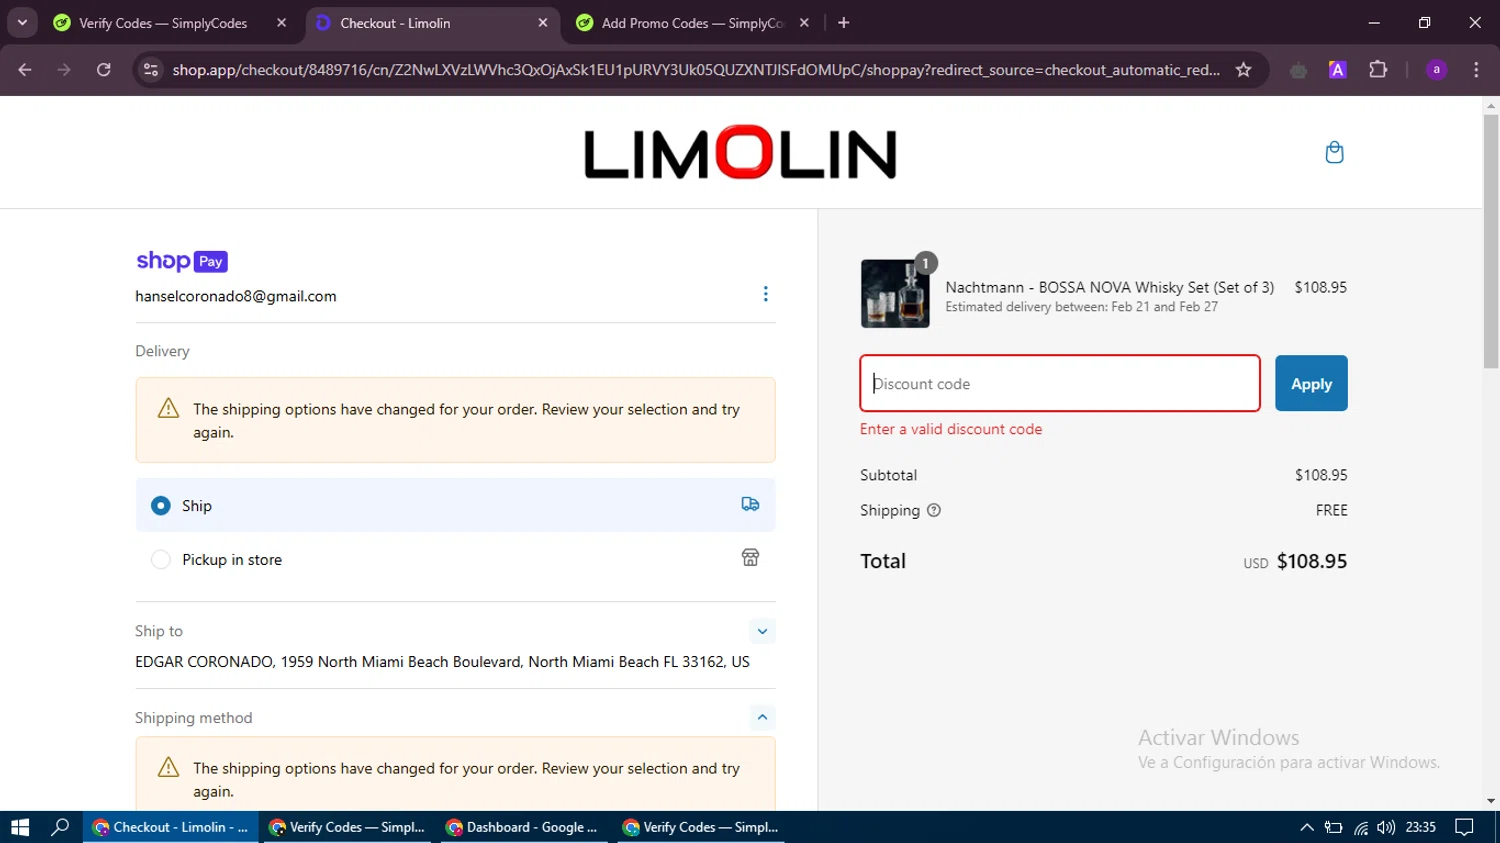Expand the Ship to address section
Viewport: 1500px width, 843px height.
[762, 631]
